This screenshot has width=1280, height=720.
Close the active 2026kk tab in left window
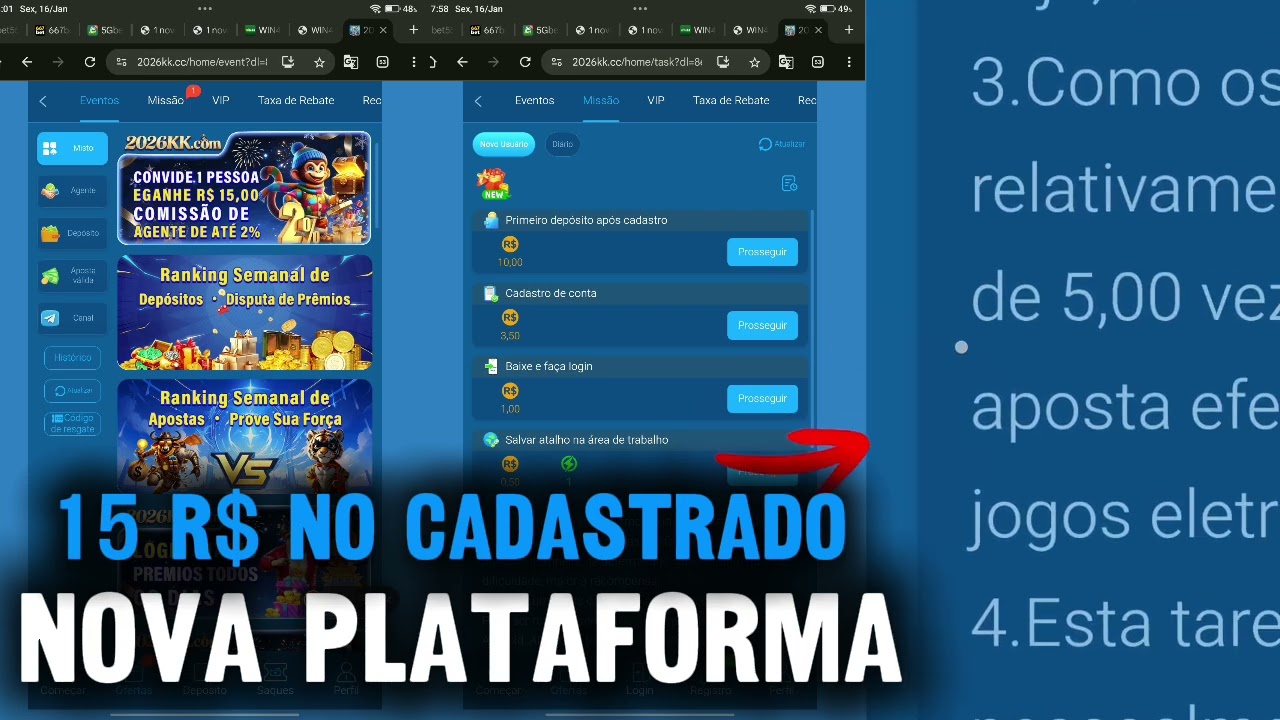click(x=384, y=30)
